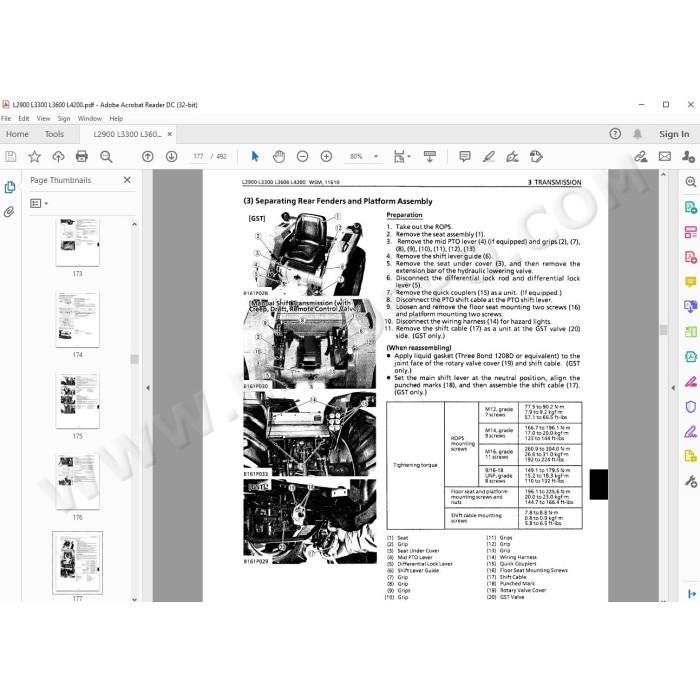
Task: Click the Save file icon
Action: click(11, 156)
